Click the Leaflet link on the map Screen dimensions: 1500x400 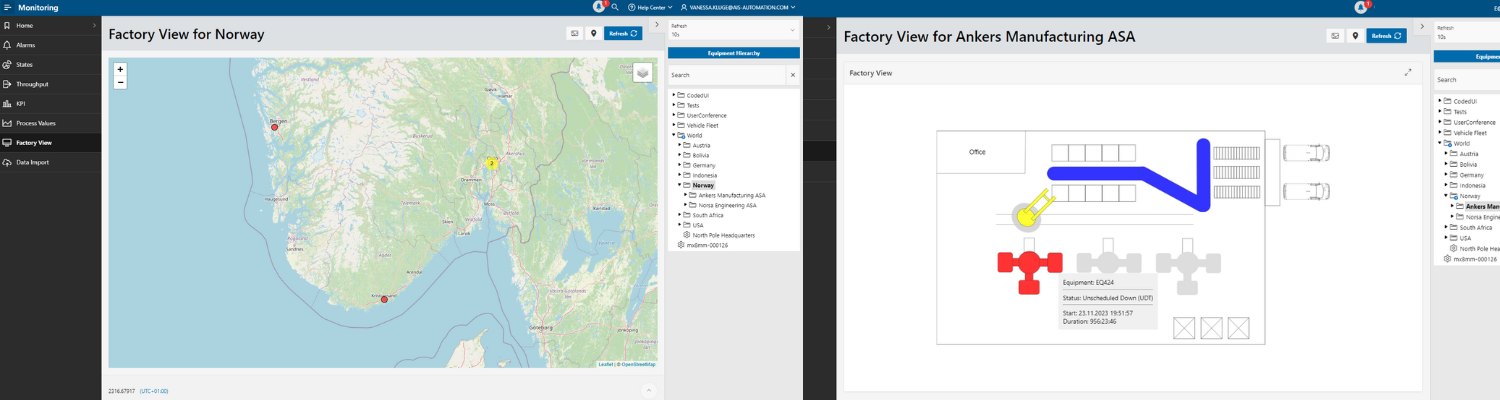coord(605,364)
